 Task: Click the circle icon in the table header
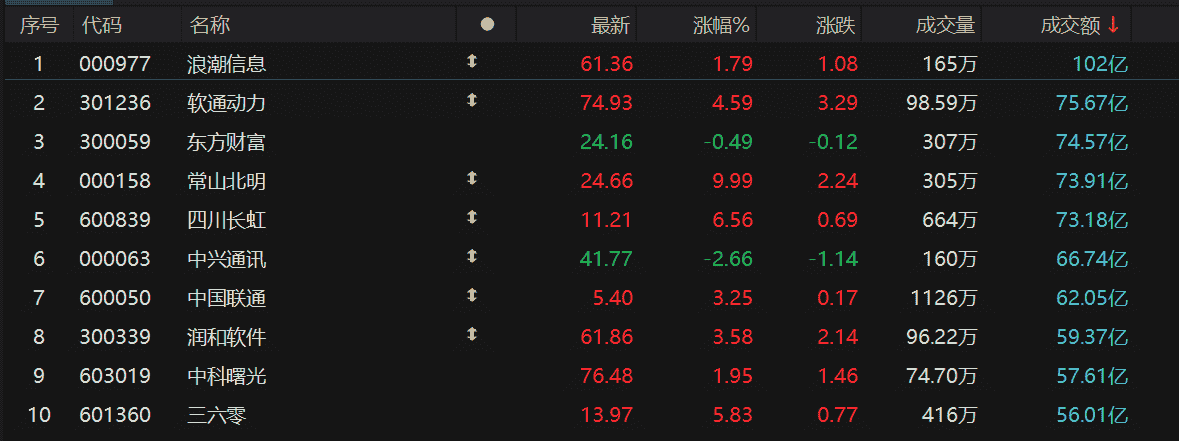[487, 25]
